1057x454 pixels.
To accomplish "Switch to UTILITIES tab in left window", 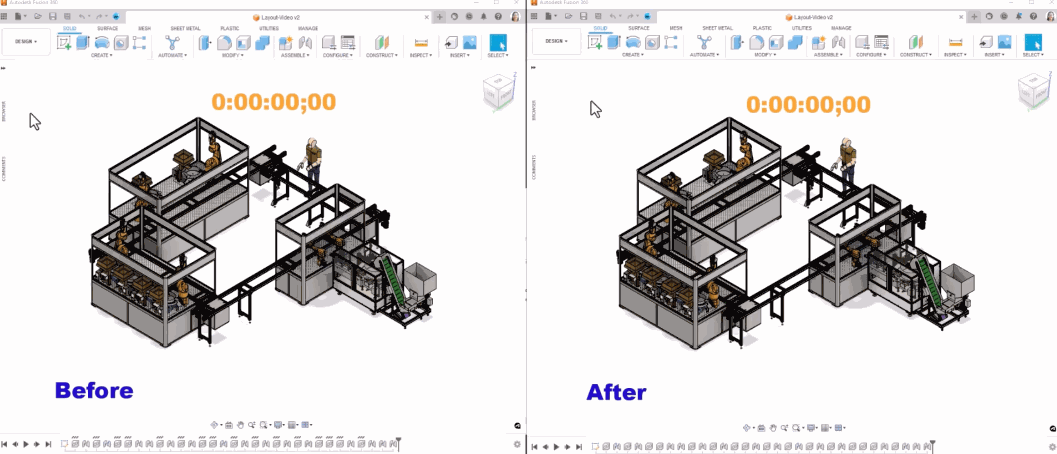I will [270, 28].
